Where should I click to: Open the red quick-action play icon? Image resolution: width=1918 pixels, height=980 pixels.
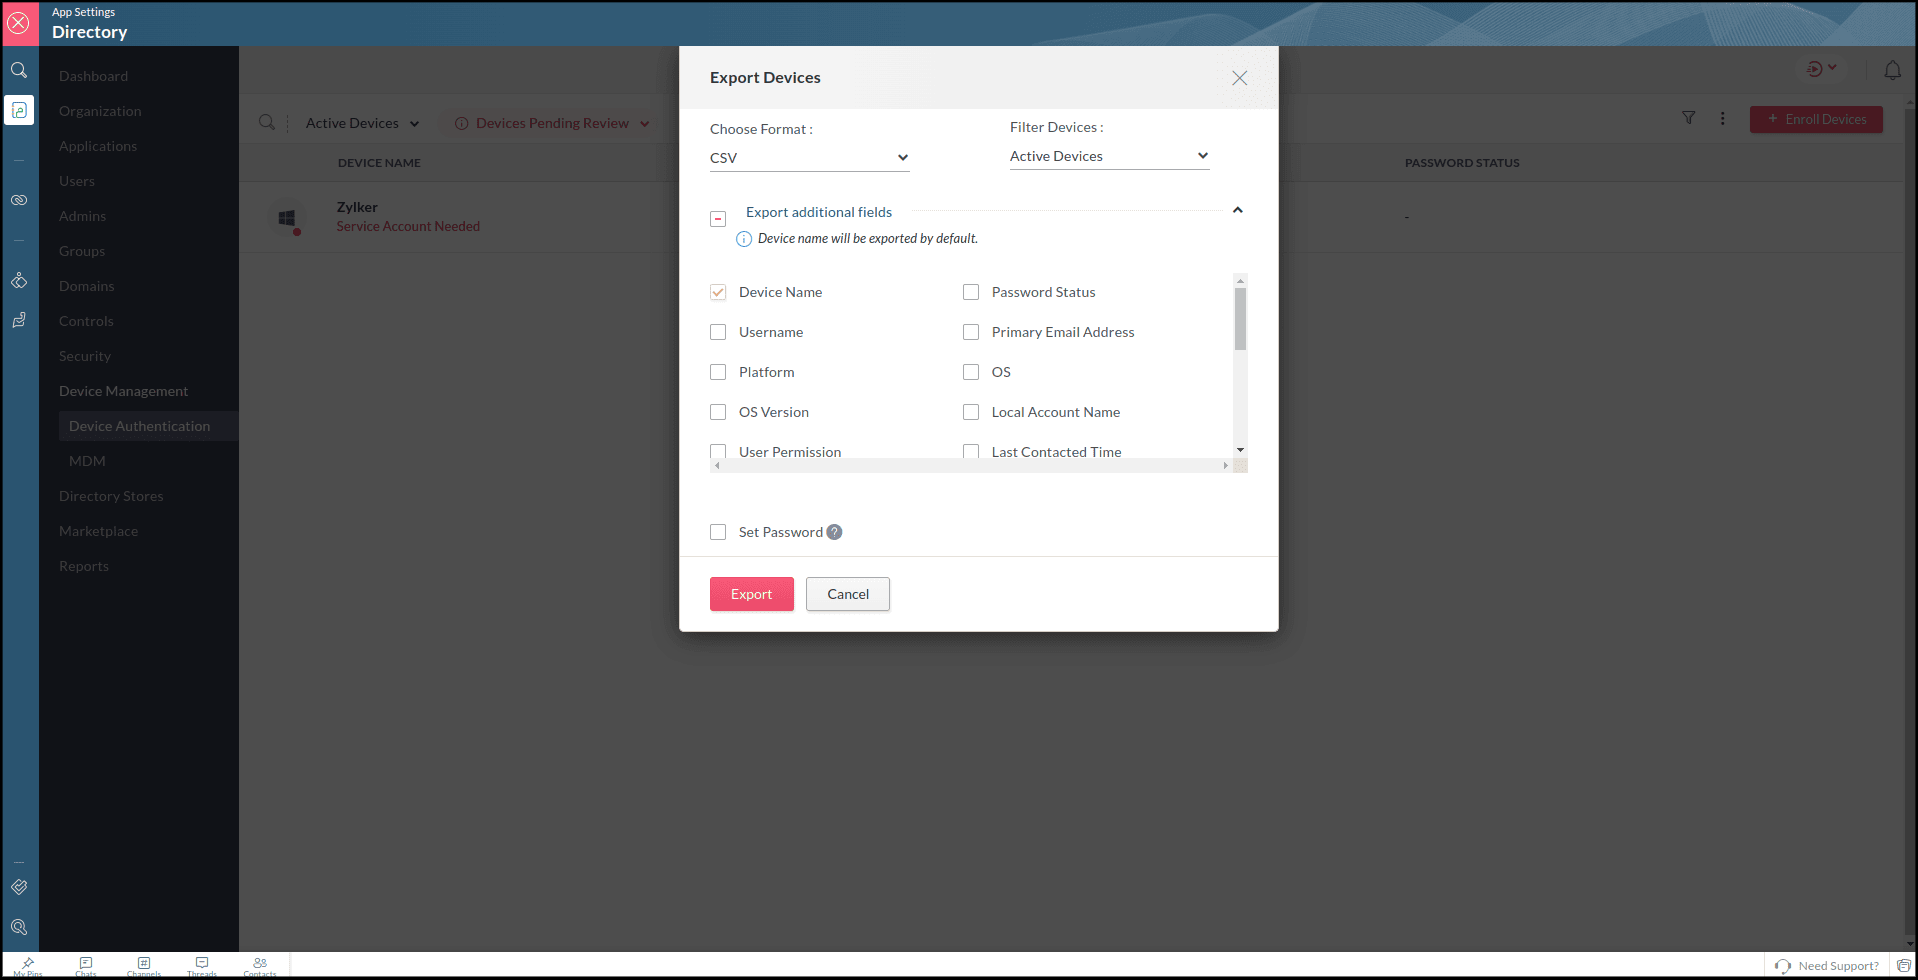pyautogui.click(x=1814, y=69)
